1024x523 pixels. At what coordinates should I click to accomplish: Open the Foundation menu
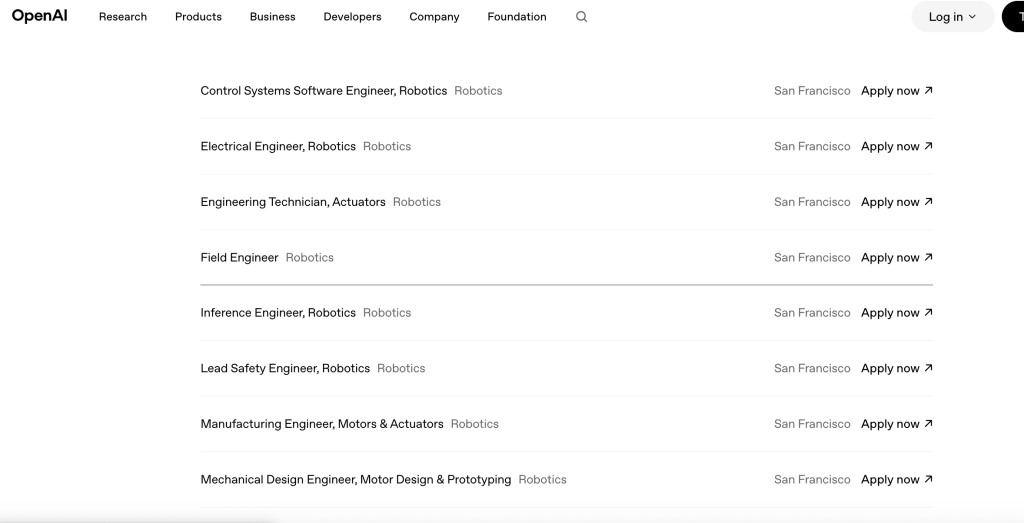[x=517, y=17]
